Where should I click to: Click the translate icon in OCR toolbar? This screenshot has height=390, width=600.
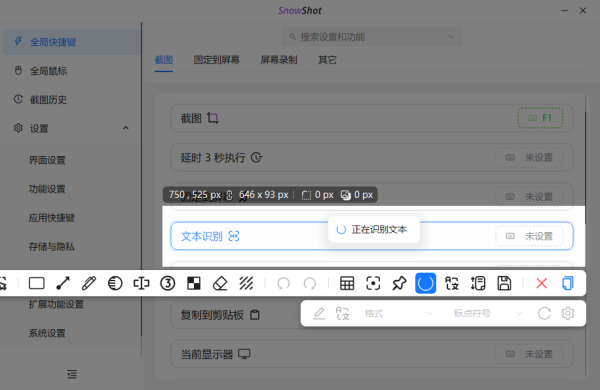pyautogui.click(x=342, y=313)
